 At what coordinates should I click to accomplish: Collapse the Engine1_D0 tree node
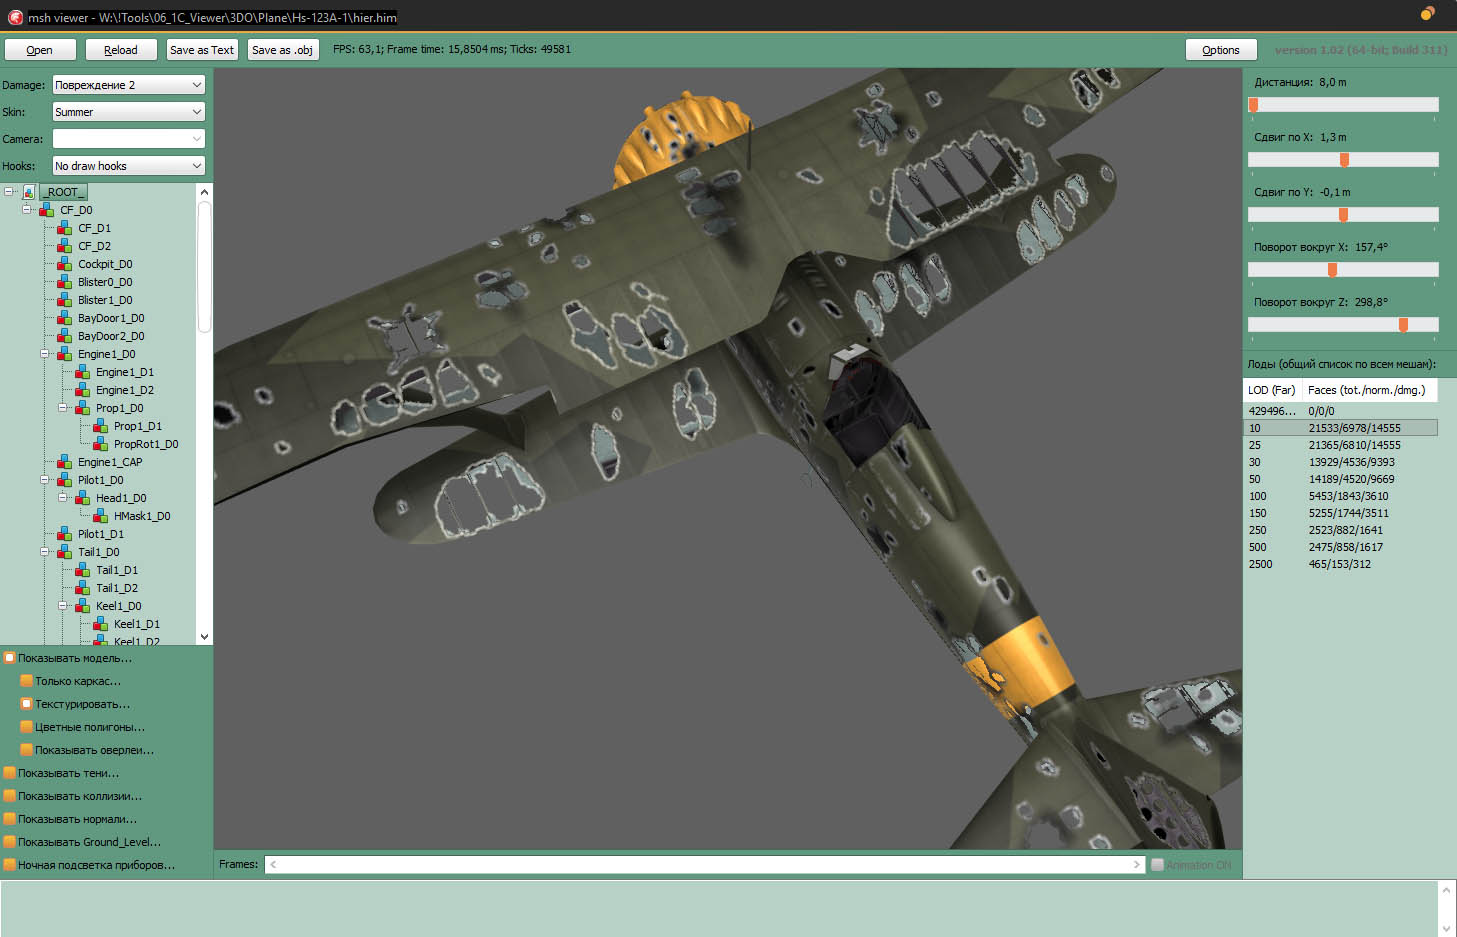[x=45, y=354]
